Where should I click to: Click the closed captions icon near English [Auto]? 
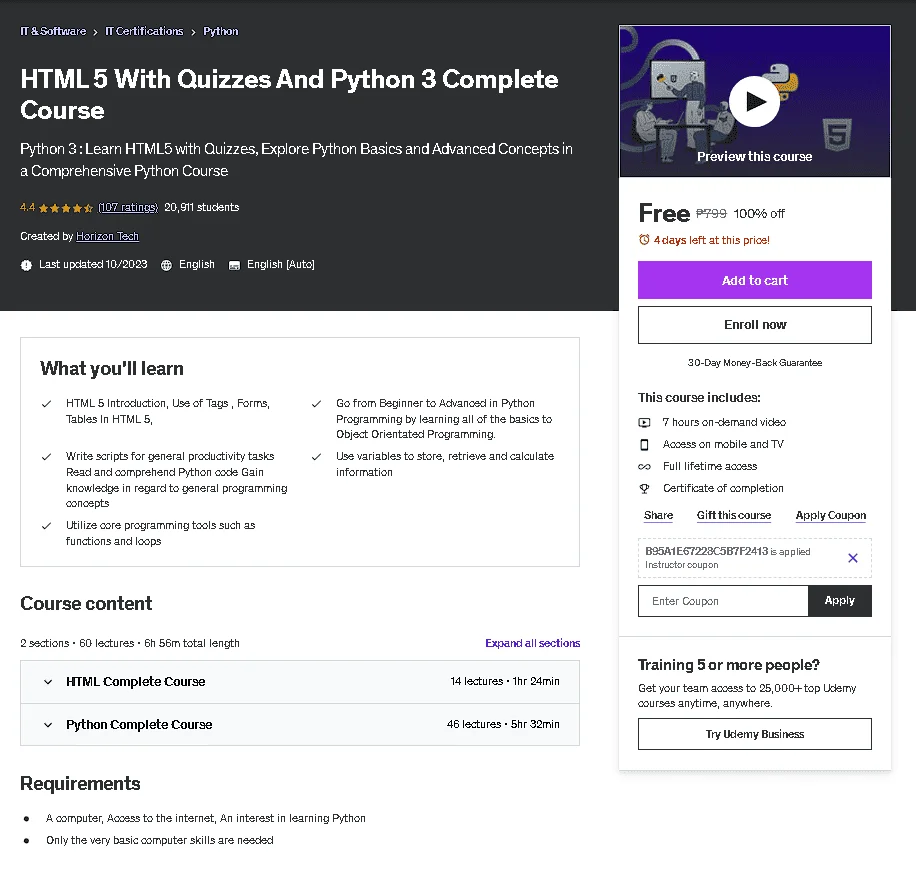coord(234,265)
